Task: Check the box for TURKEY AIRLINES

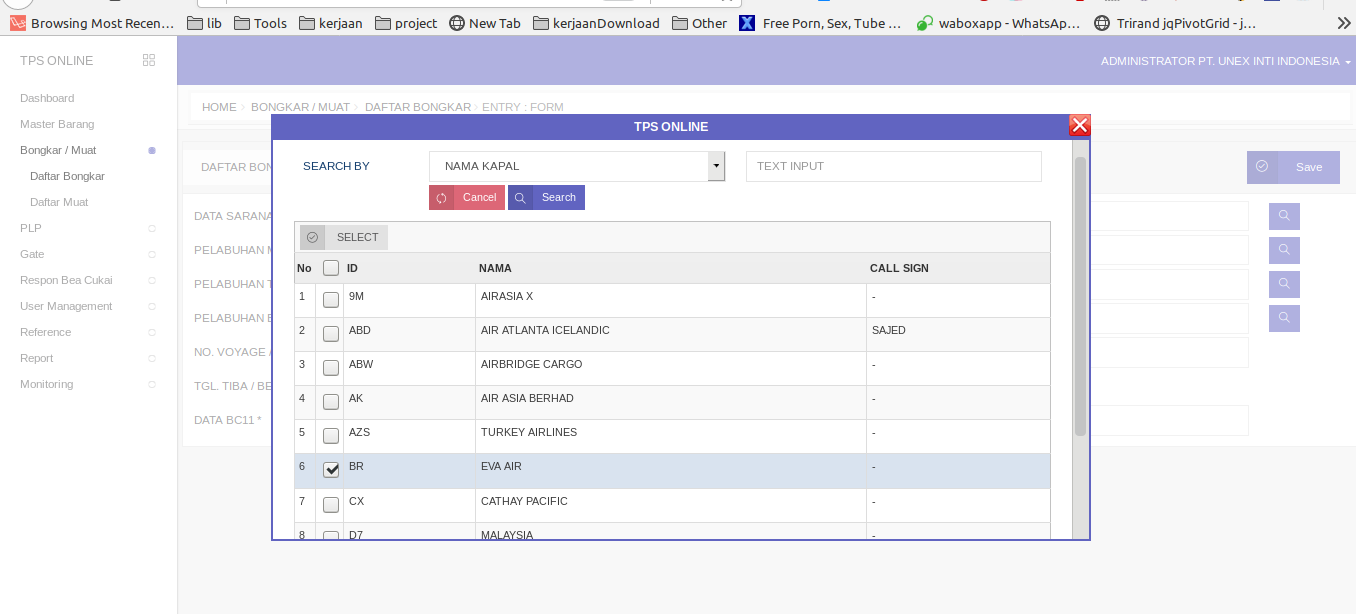Action: pyautogui.click(x=331, y=436)
